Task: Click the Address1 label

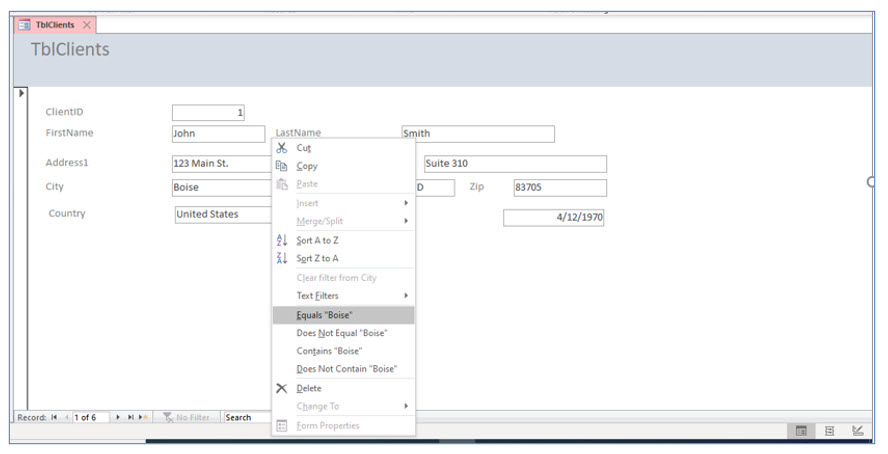Action: [67, 162]
